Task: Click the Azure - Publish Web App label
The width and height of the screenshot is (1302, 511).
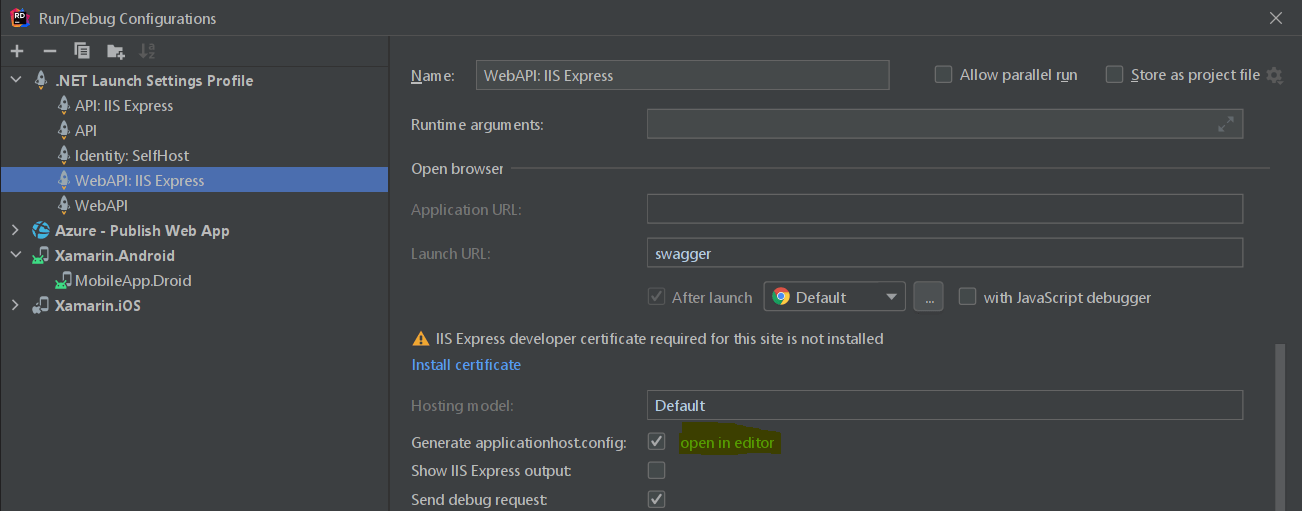Action: tap(142, 230)
